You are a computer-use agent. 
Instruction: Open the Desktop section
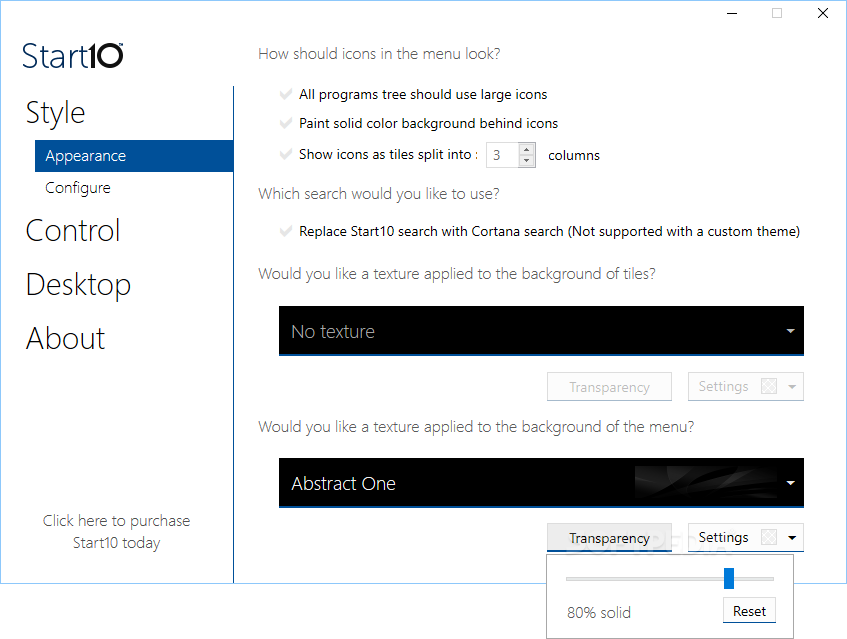[x=78, y=285]
